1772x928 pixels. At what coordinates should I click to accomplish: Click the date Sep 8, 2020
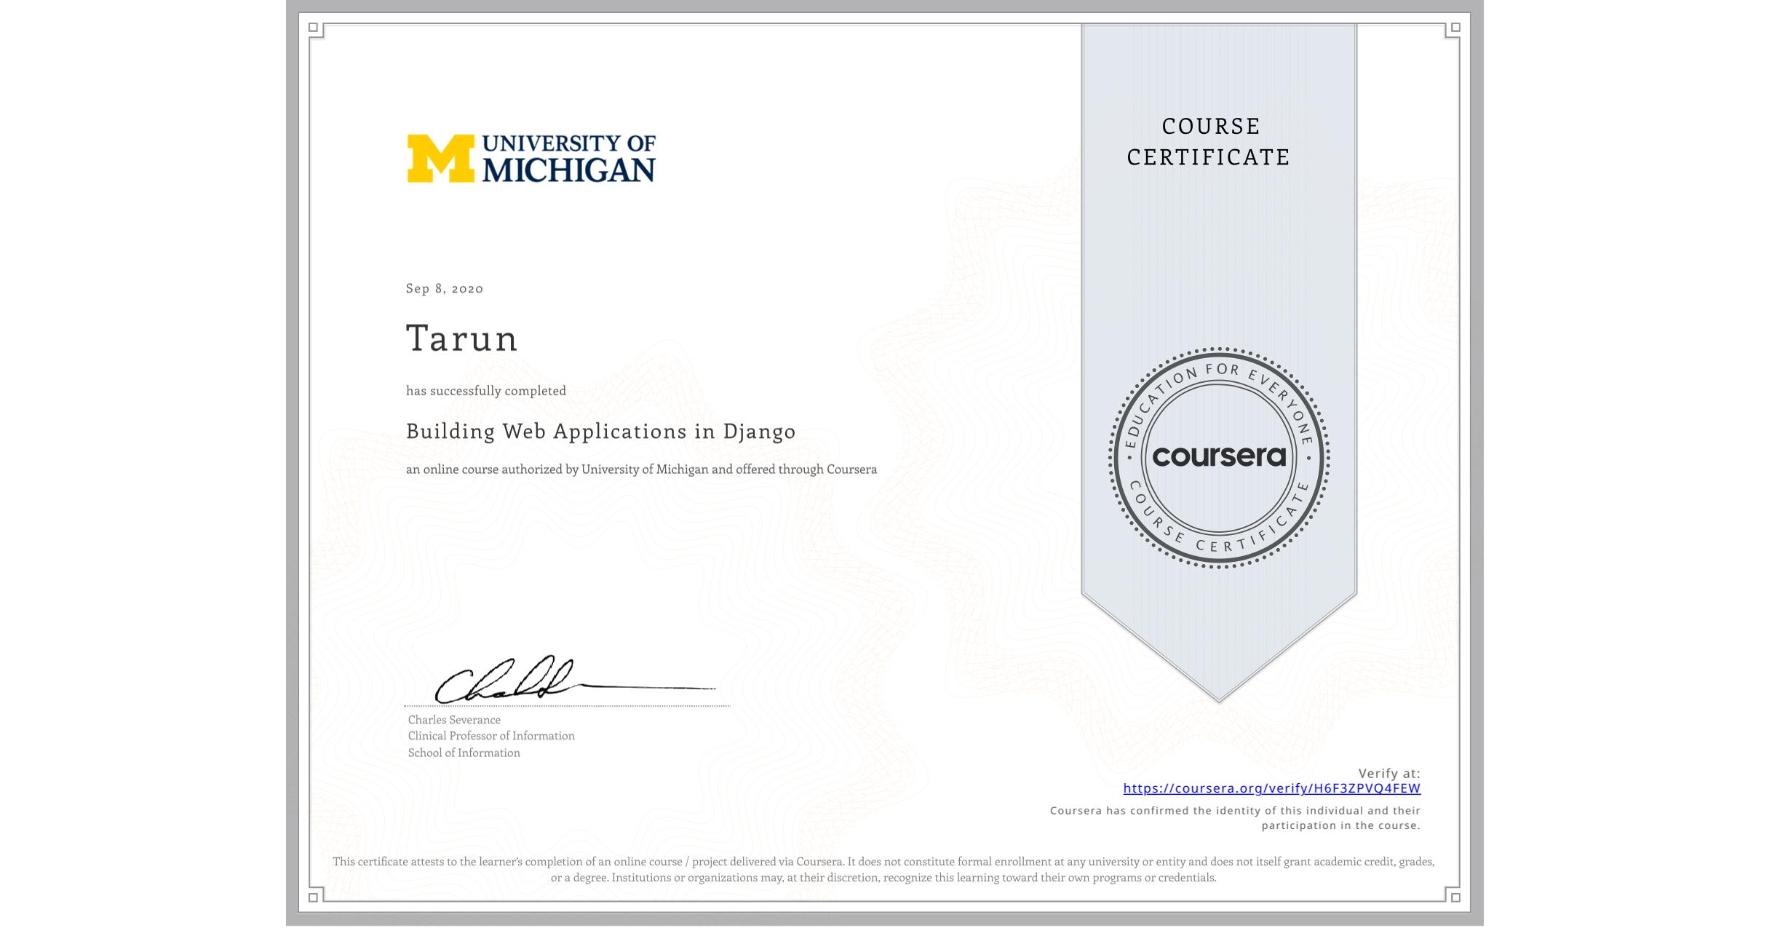coord(445,288)
